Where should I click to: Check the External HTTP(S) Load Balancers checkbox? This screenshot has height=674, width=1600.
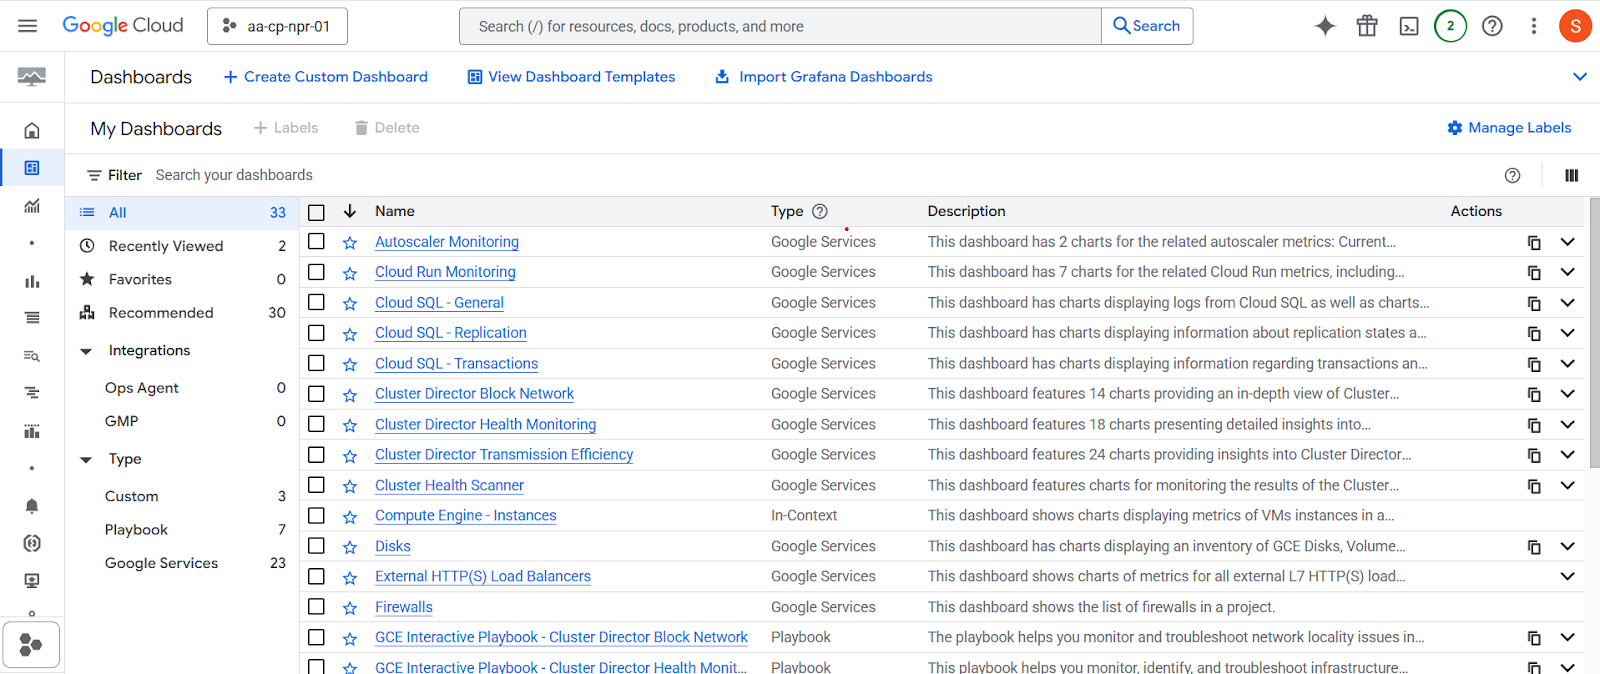click(x=316, y=577)
